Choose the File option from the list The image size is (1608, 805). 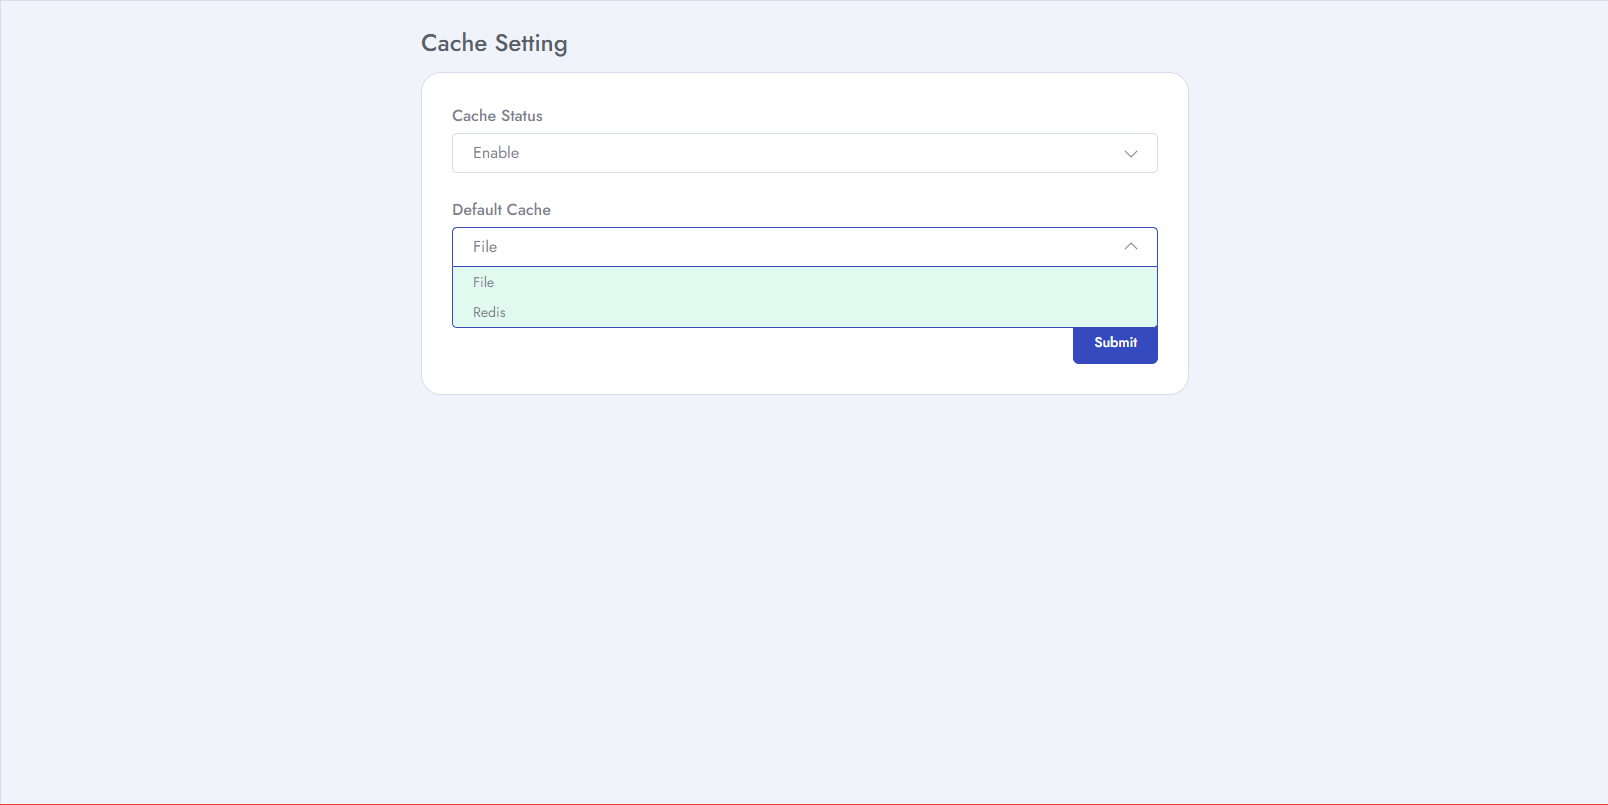point(805,282)
